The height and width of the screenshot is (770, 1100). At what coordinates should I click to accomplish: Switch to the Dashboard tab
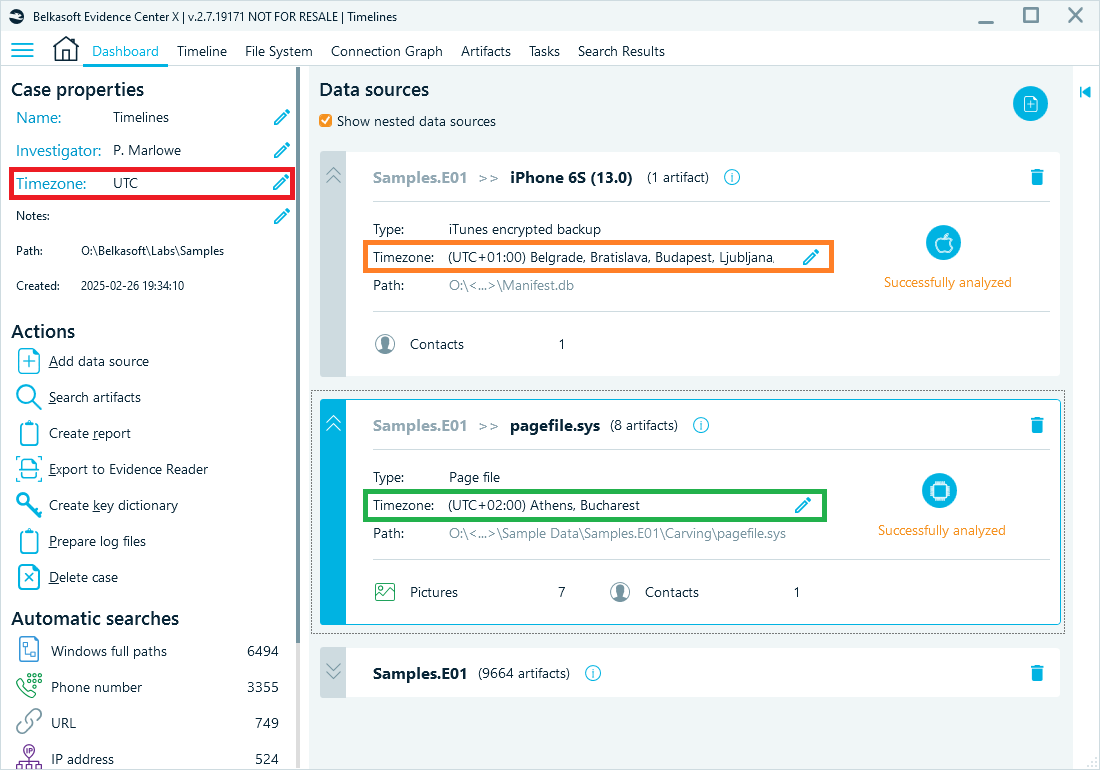click(126, 51)
